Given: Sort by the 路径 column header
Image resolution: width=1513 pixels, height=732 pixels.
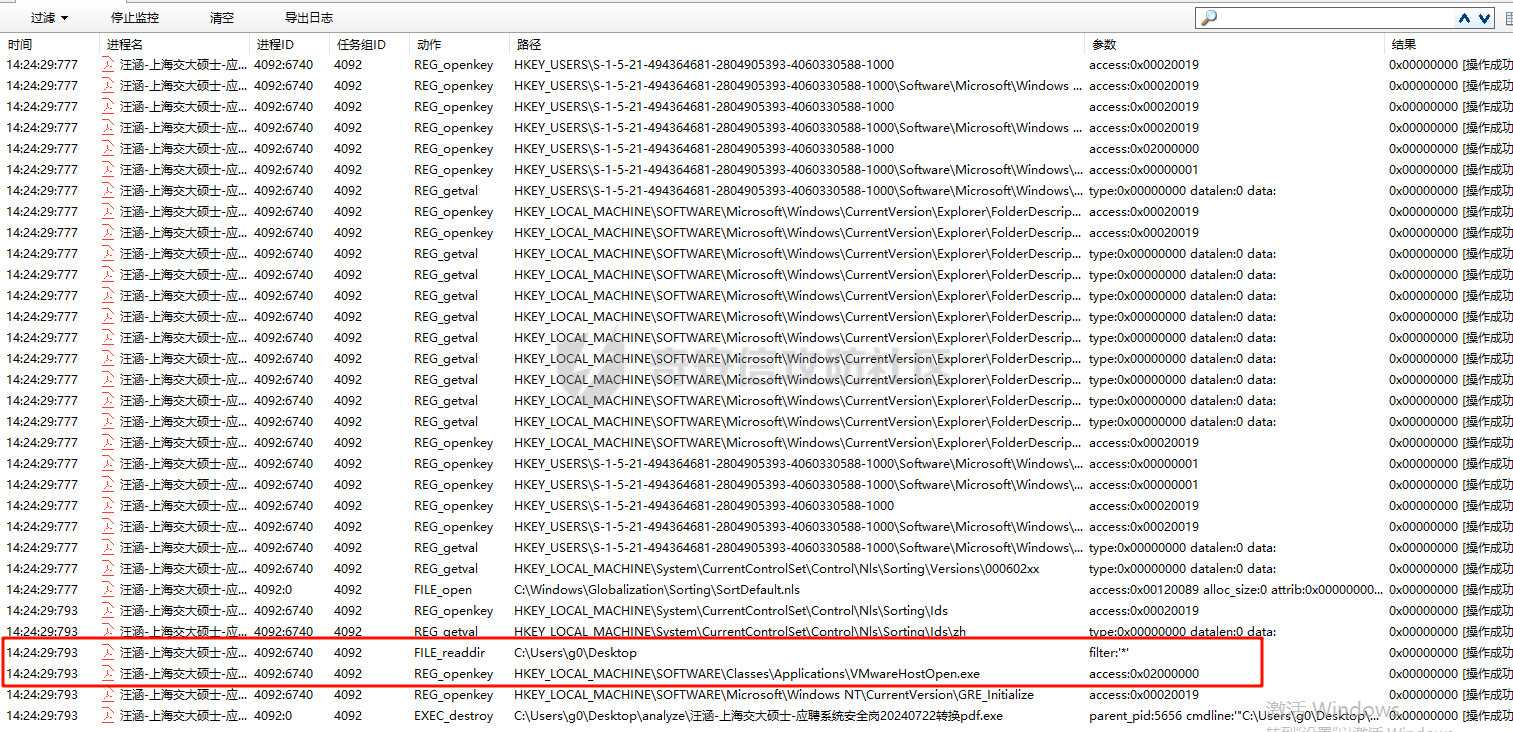Looking at the screenshot, I should point(529,45).
